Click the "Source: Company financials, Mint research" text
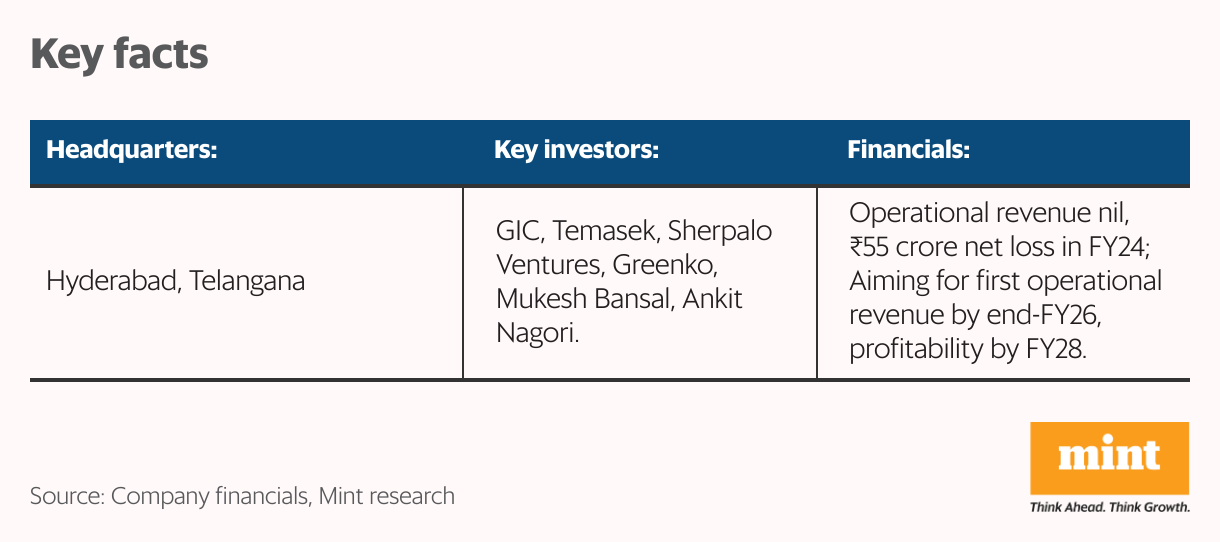Viewport: 1220px width, 542px height. (242, 496)
